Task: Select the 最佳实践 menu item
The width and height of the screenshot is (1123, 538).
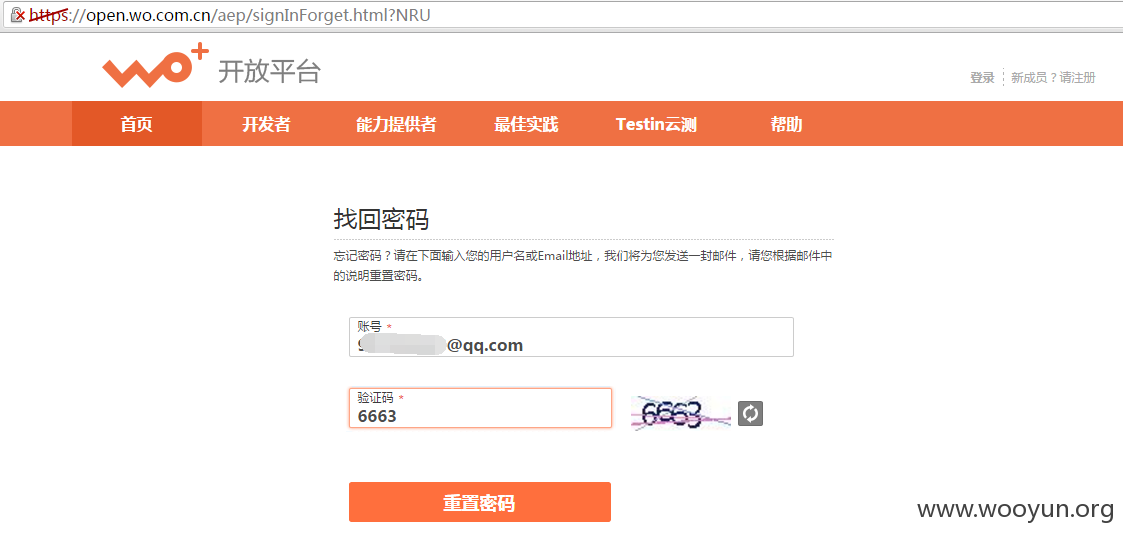Action: pyautogui.click(x=526, y=124)
